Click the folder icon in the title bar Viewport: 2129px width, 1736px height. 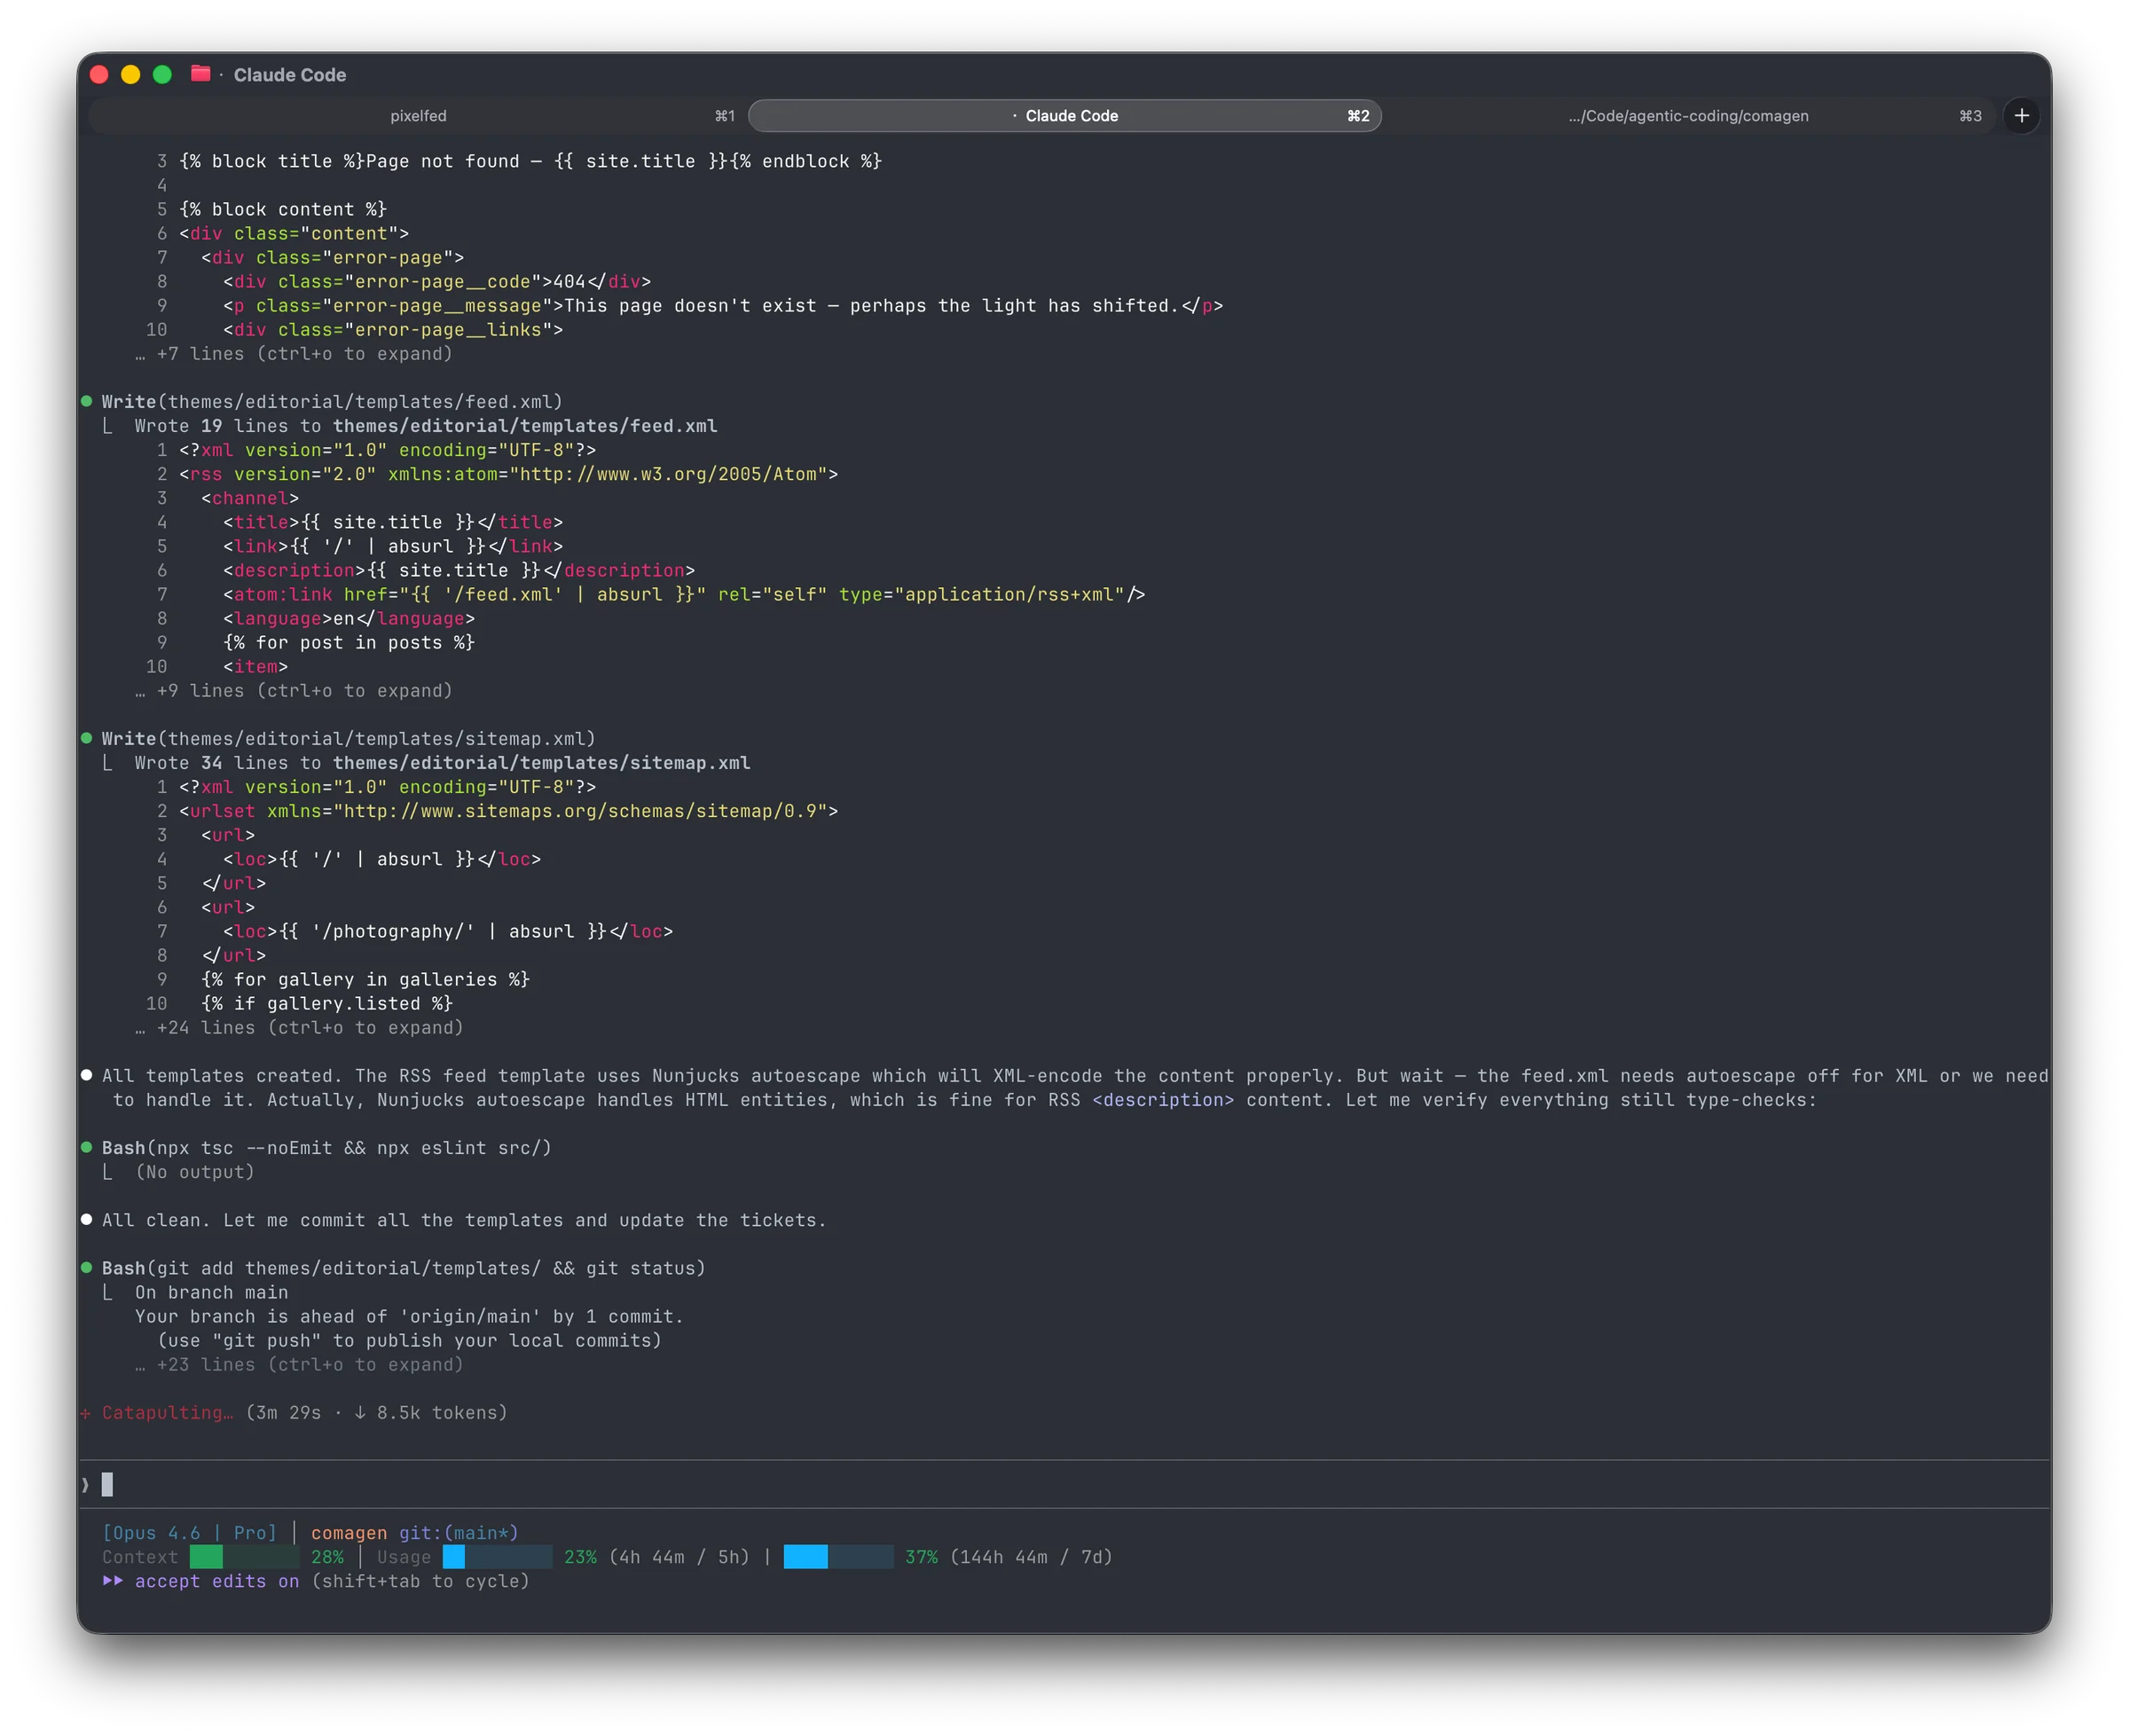tap(200, 74)
